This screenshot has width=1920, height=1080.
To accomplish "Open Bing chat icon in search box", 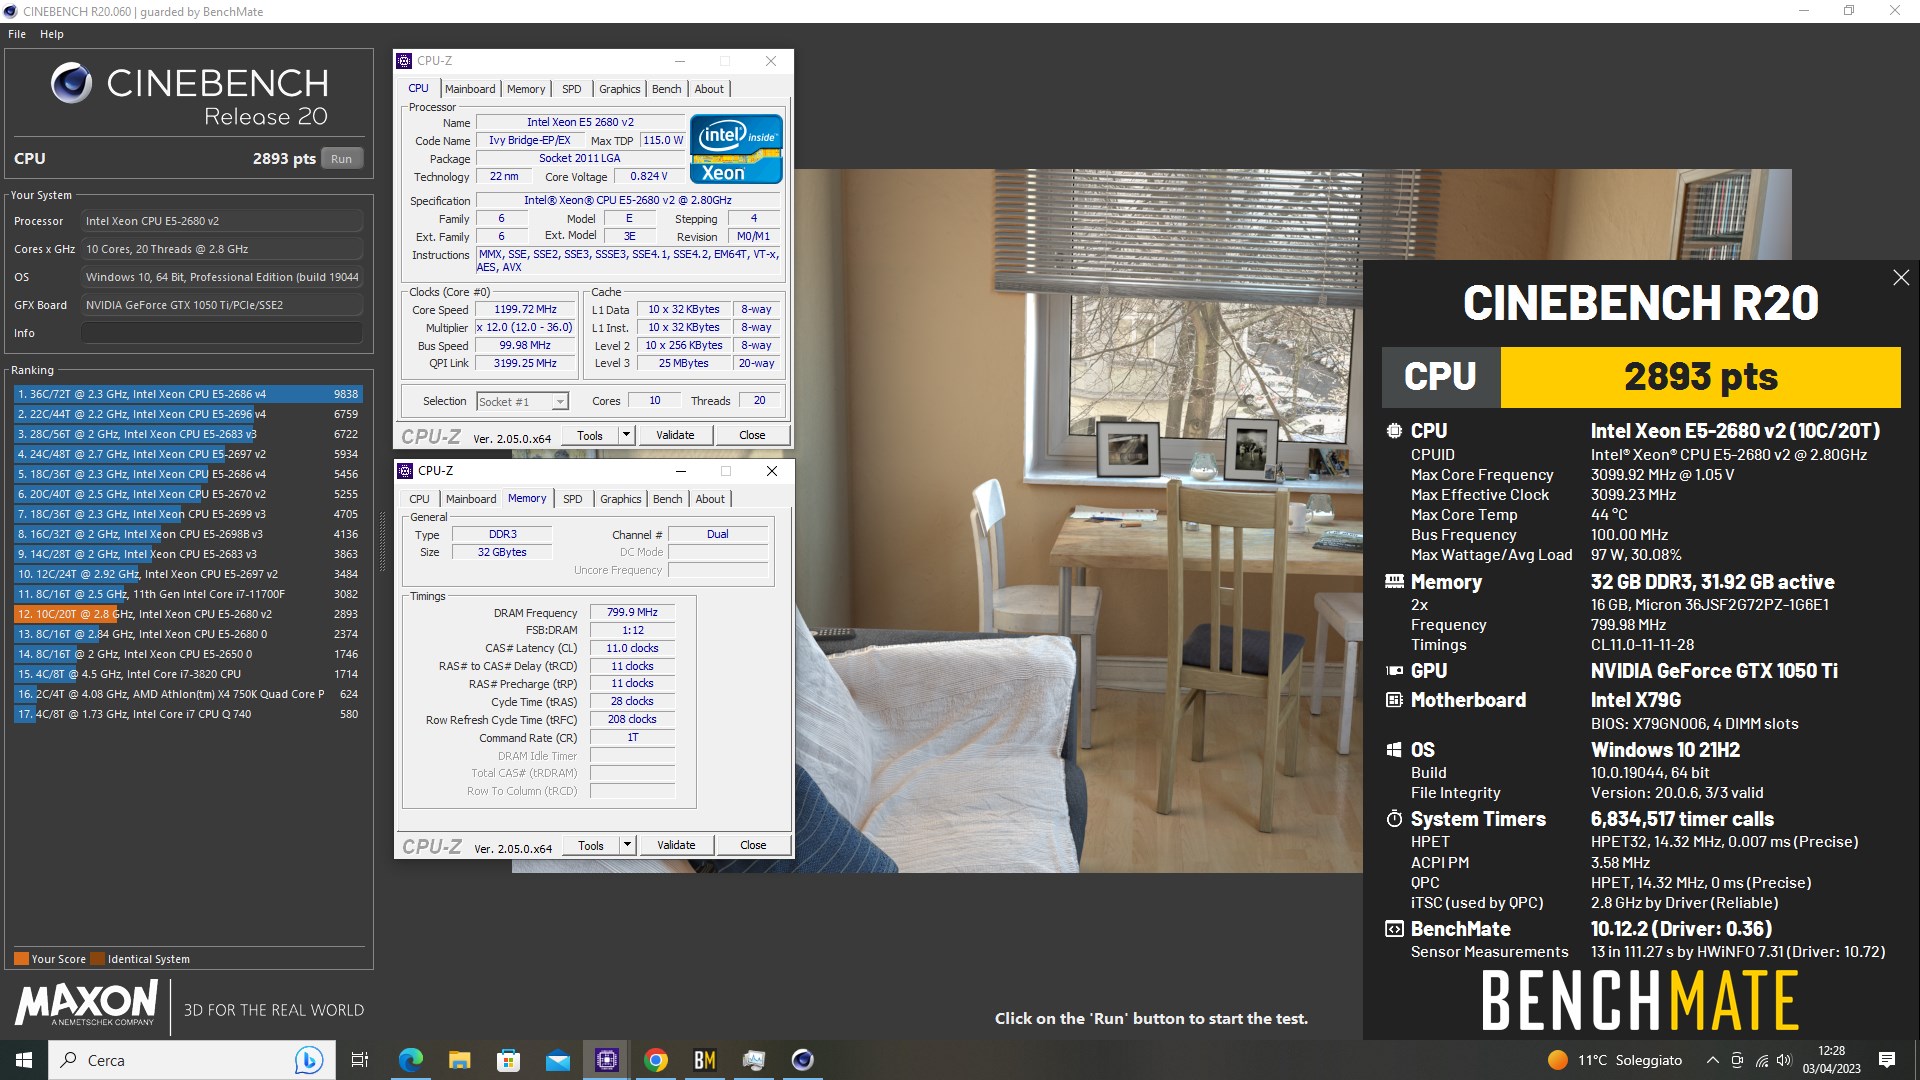I will click(308, 1060).
